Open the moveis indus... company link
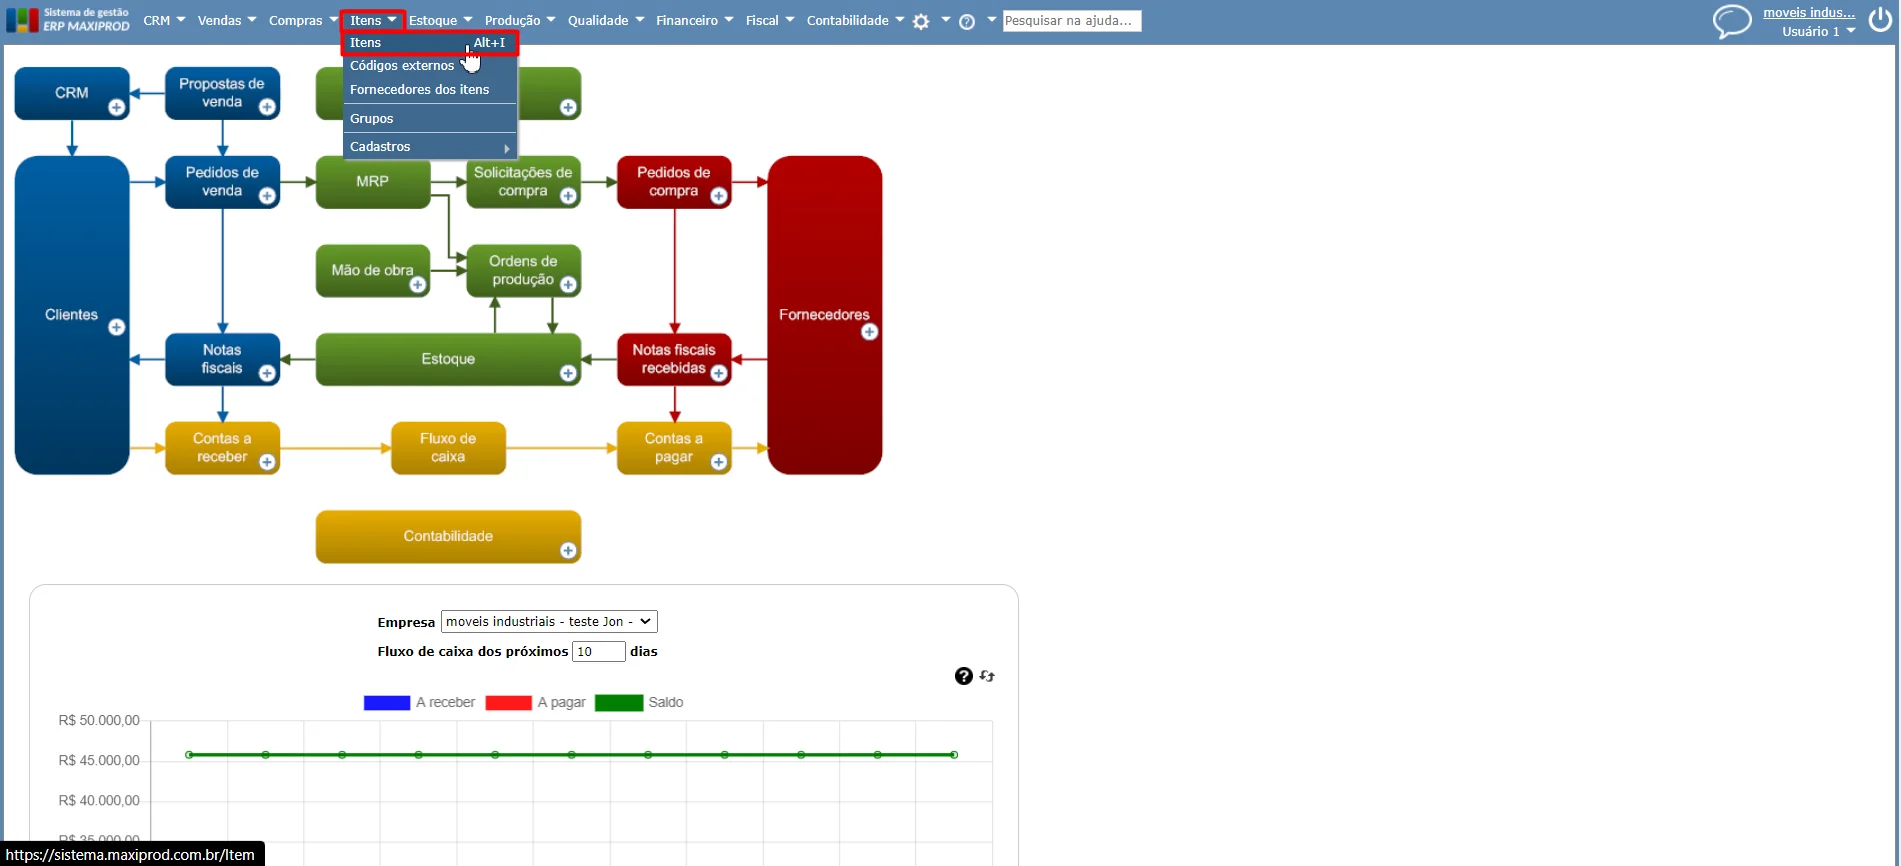1901x866 pixels. click(x=1809, y=13)
